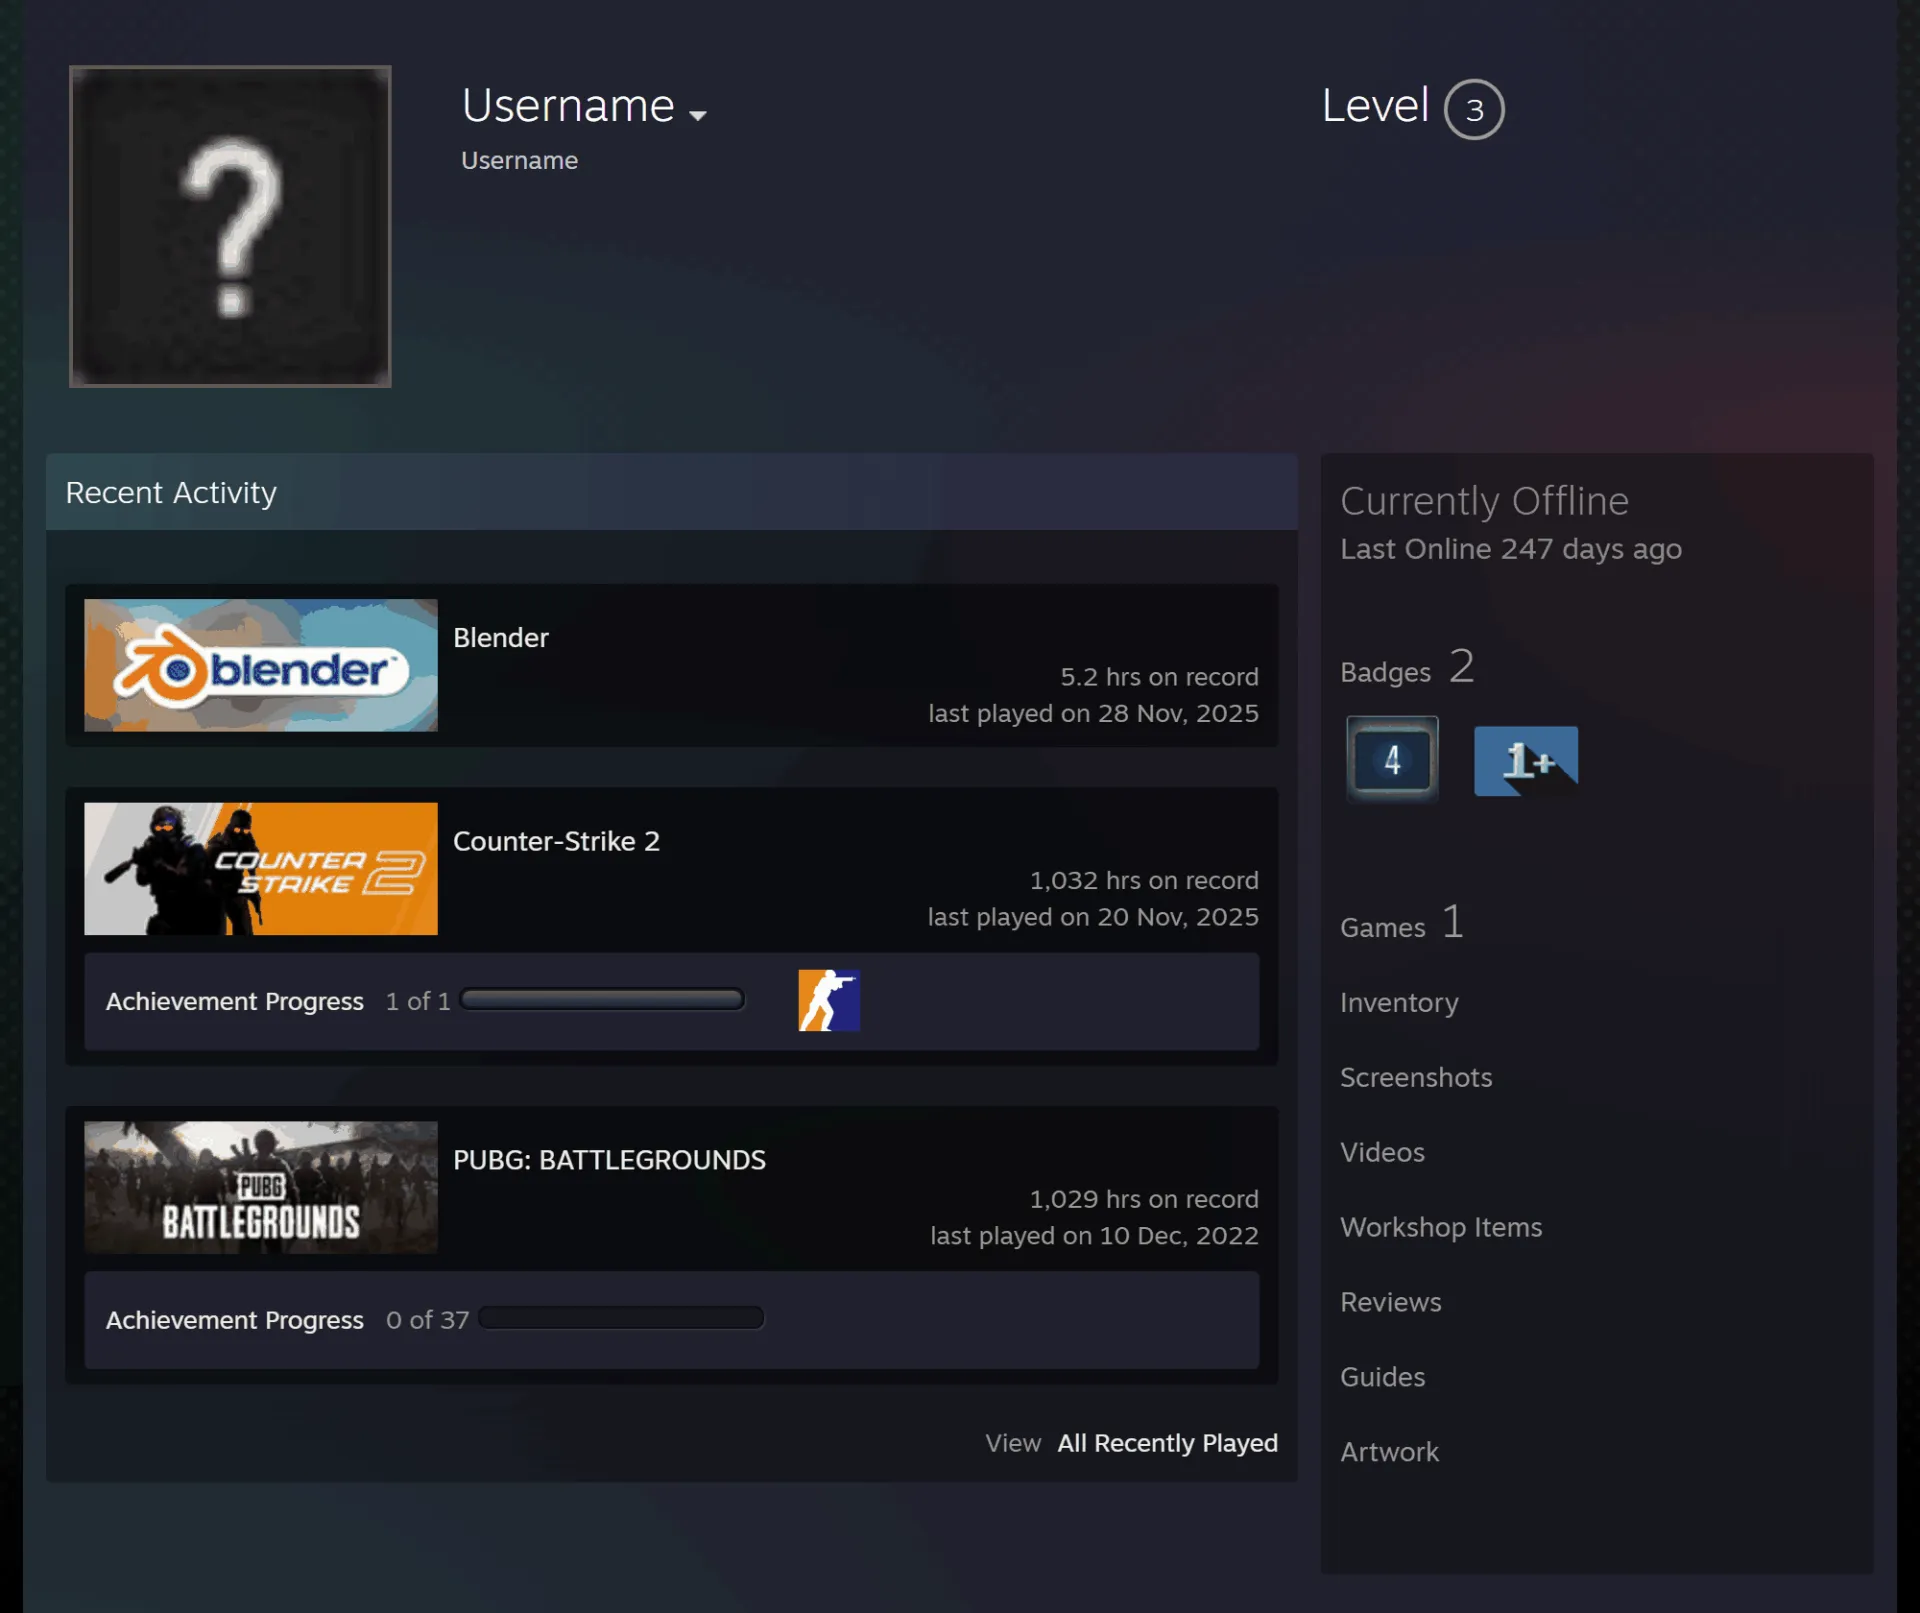Viewport: 1920px width, 1613px height.
Task: Expand the Username dropdown arrow
Action: [698, 115]
